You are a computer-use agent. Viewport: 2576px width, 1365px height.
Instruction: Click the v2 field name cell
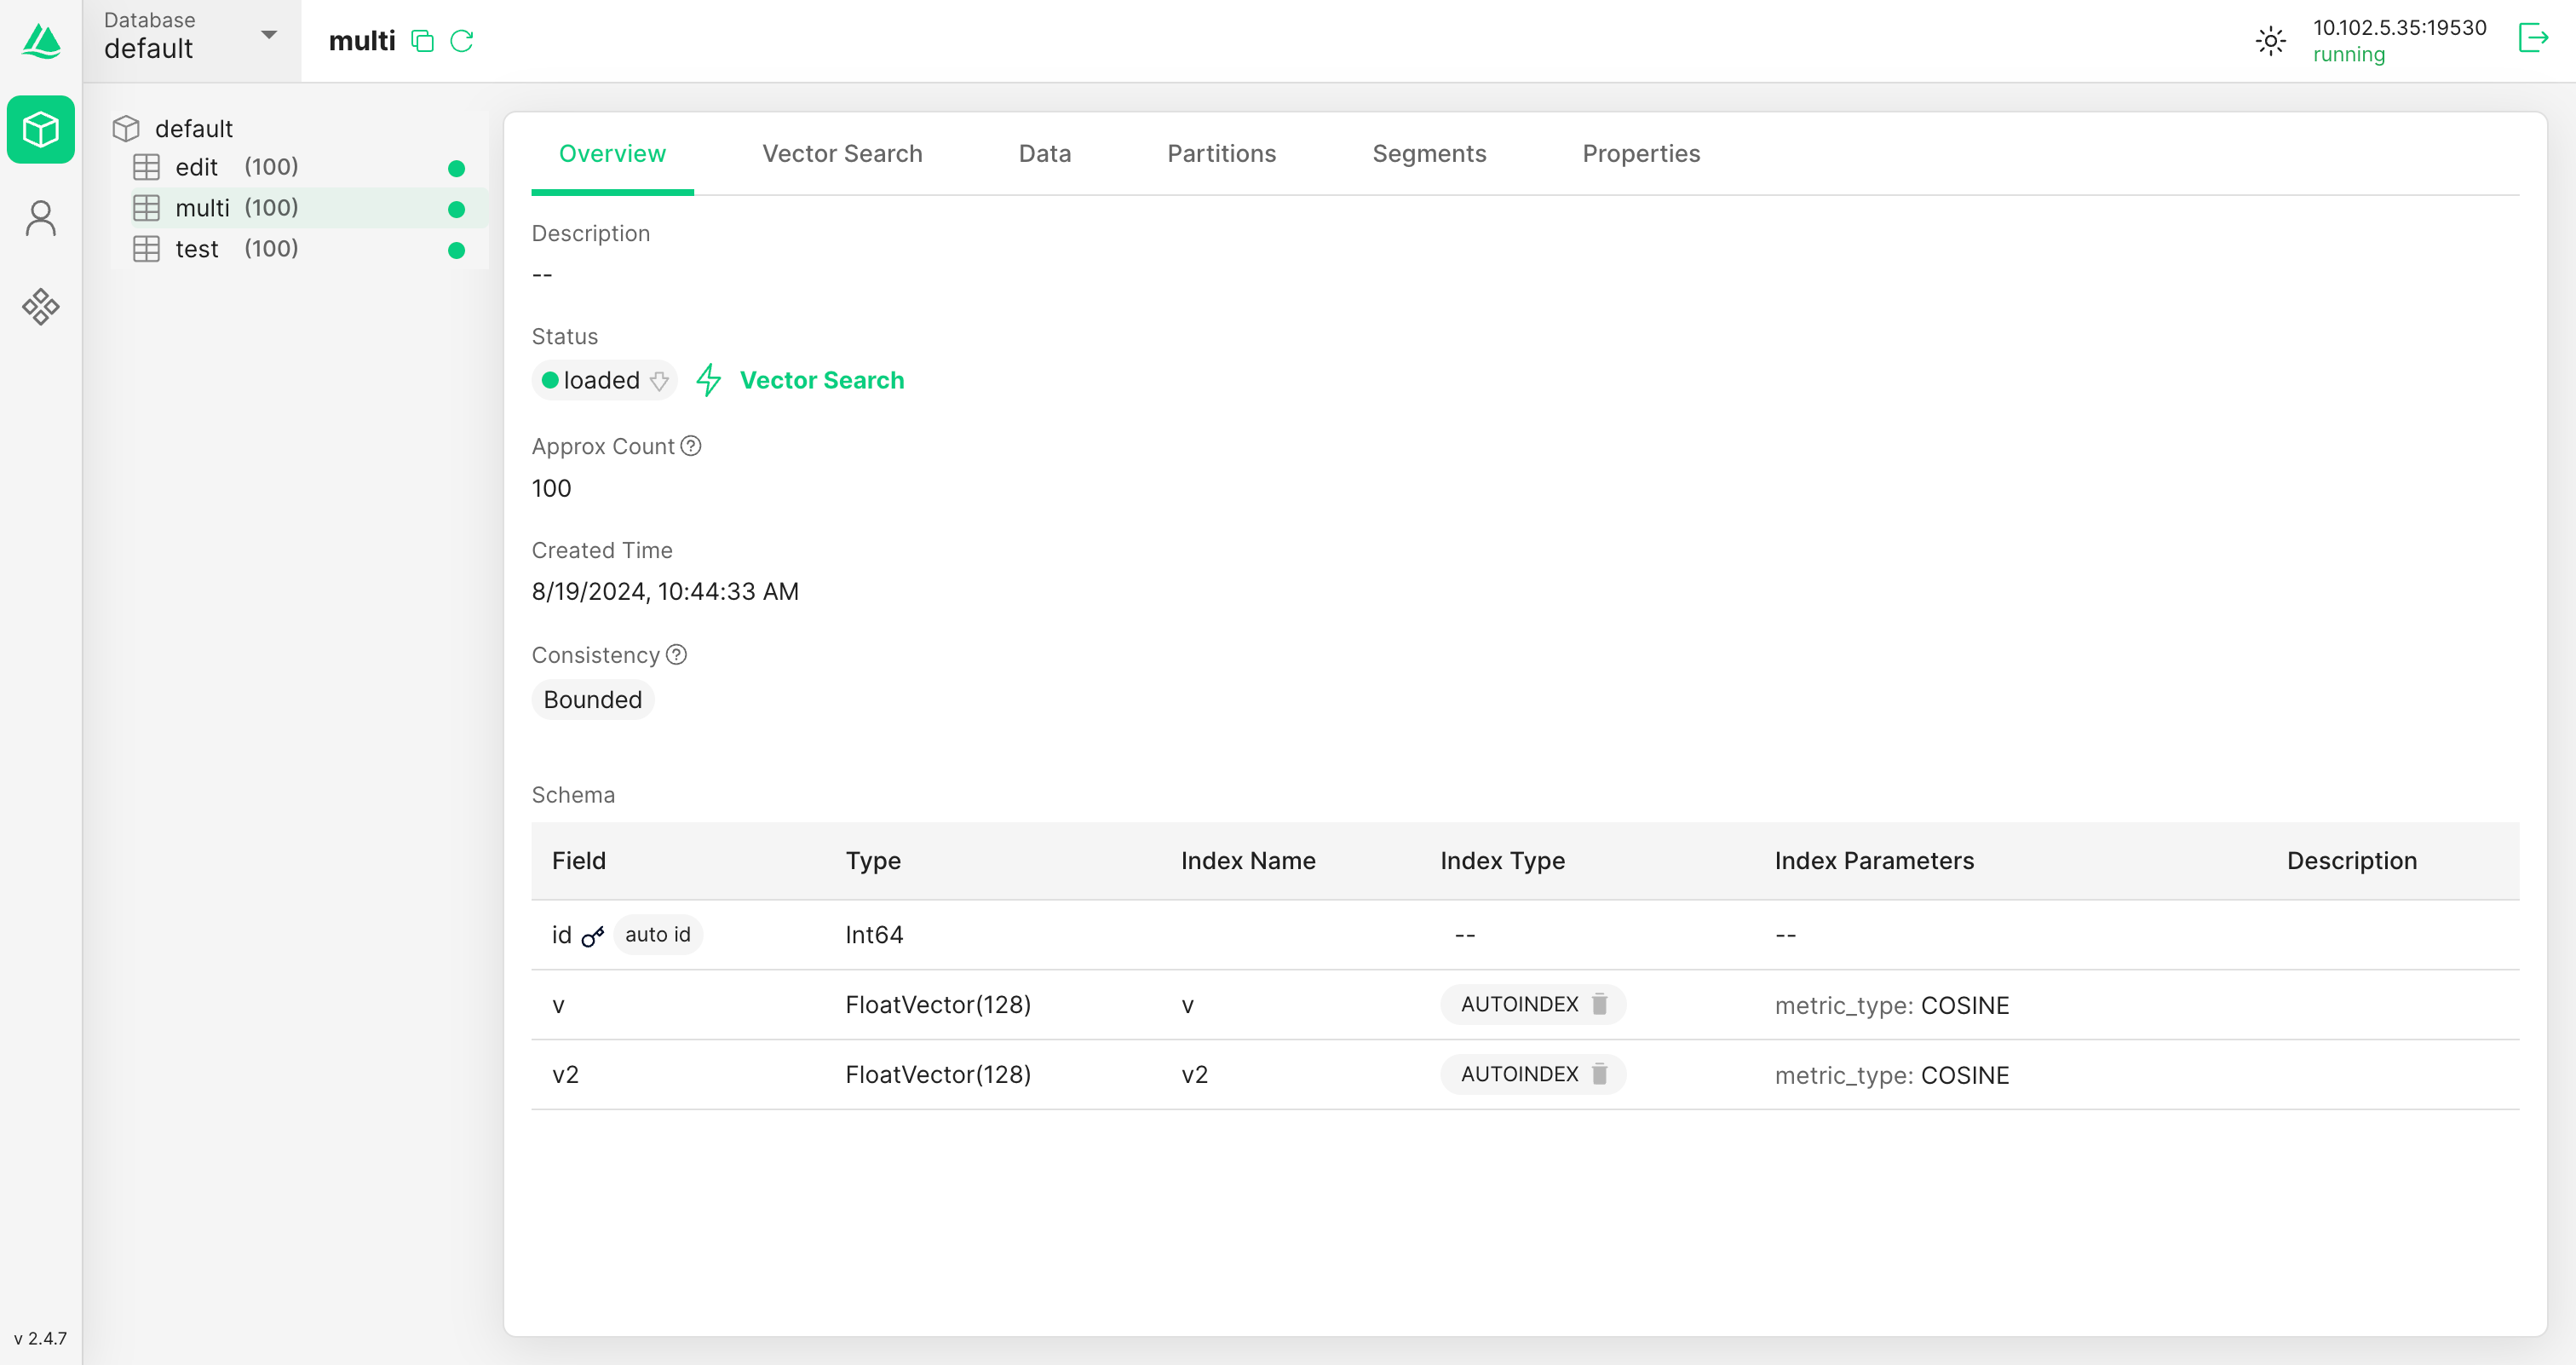pos(565,1074)
